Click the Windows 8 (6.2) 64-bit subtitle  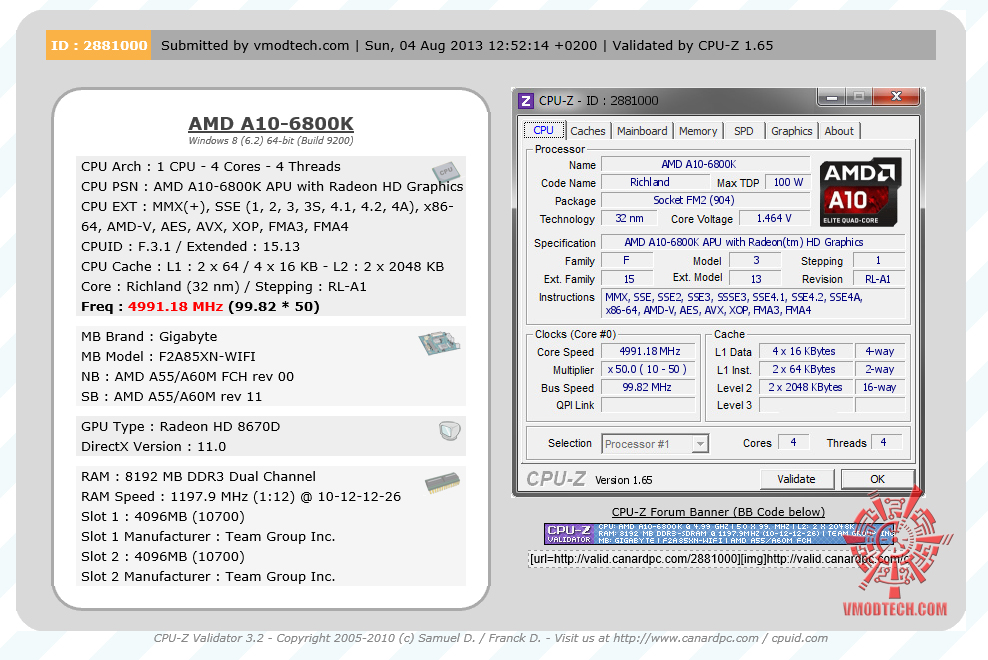click(271, 141)
